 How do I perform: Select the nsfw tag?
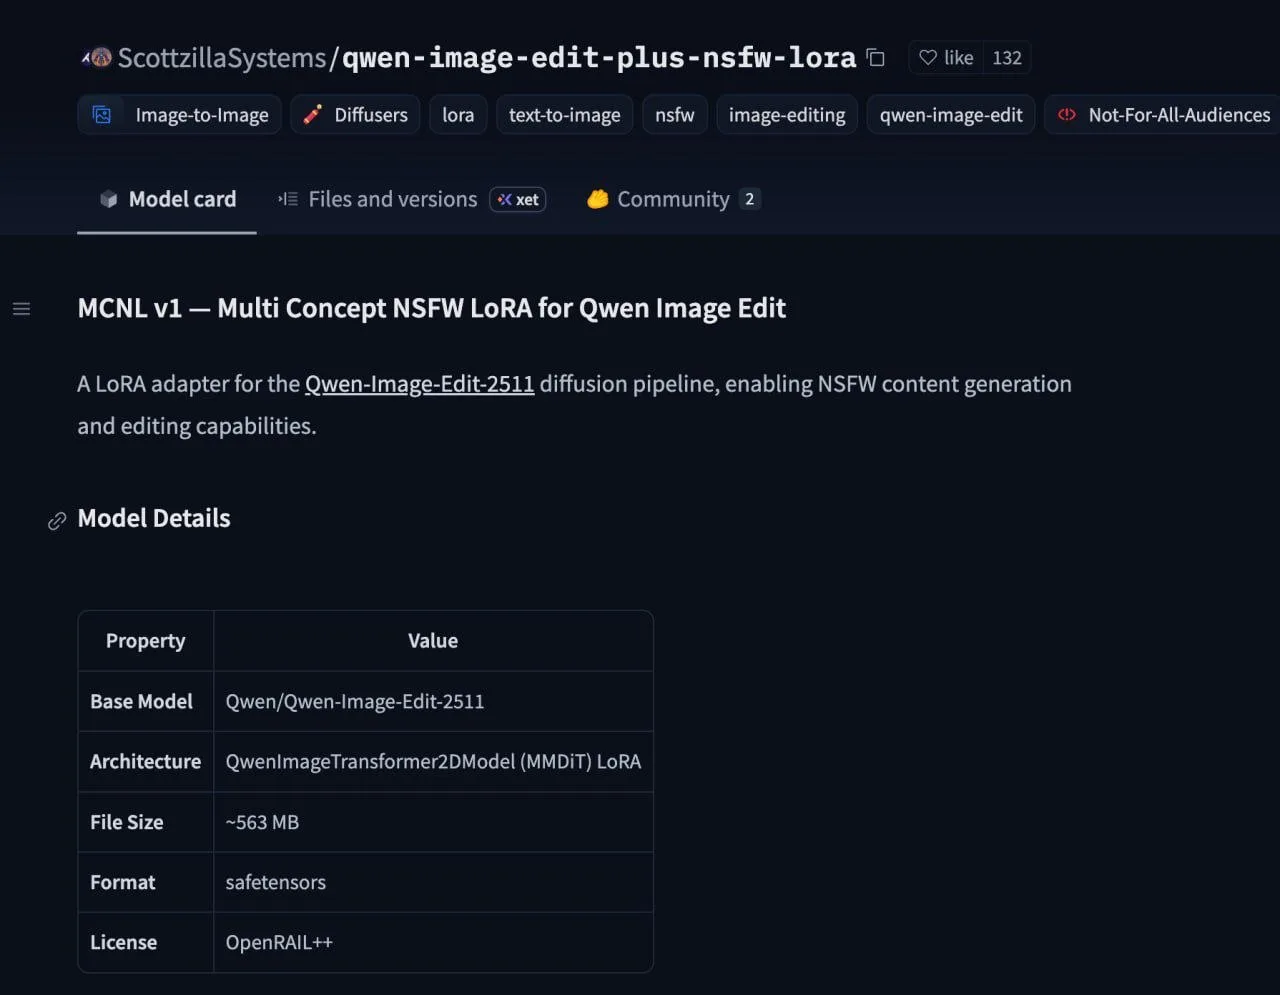(675, 115)
